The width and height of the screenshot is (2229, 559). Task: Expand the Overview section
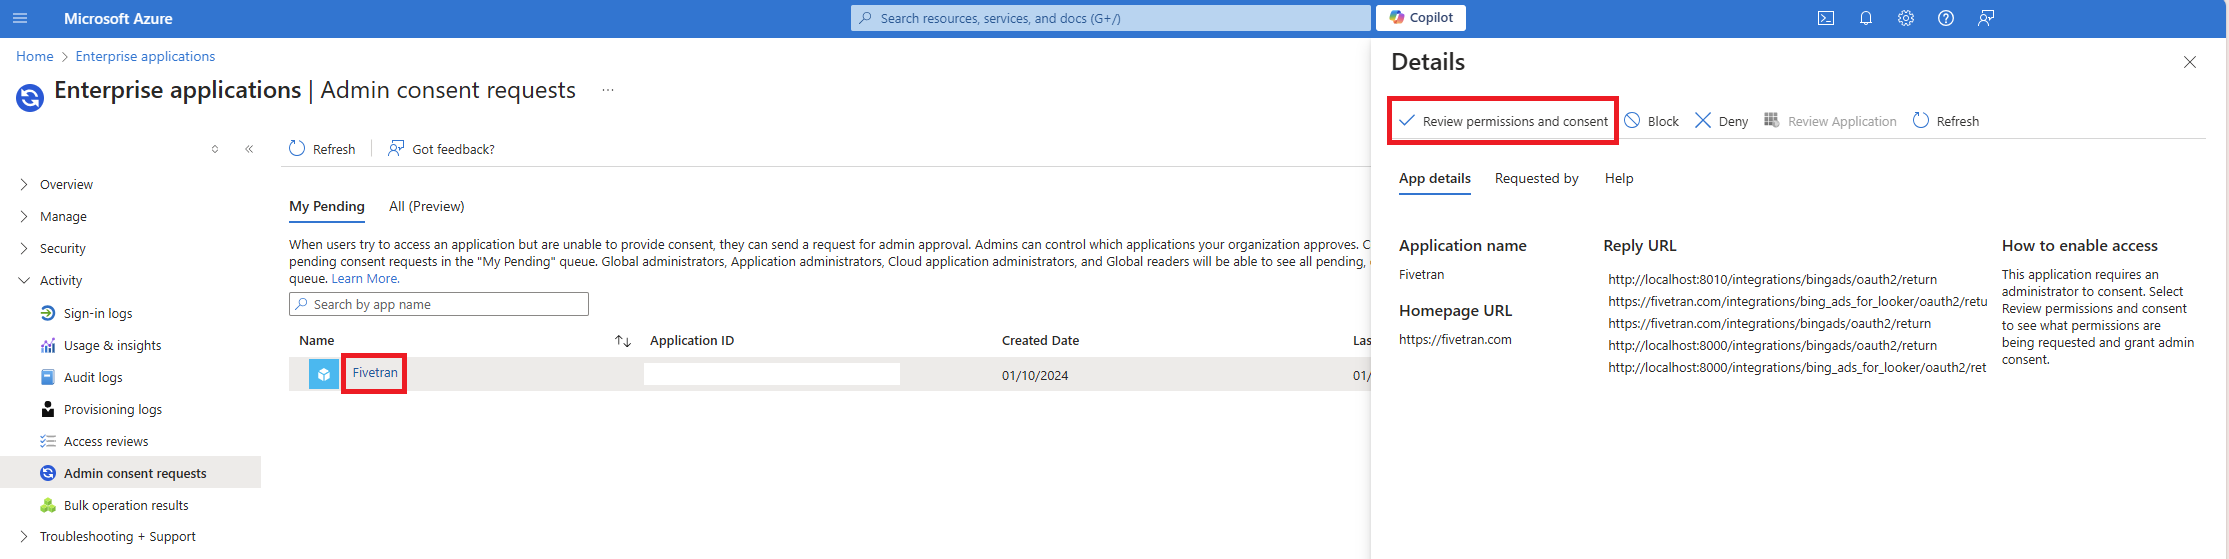point(24,185)
